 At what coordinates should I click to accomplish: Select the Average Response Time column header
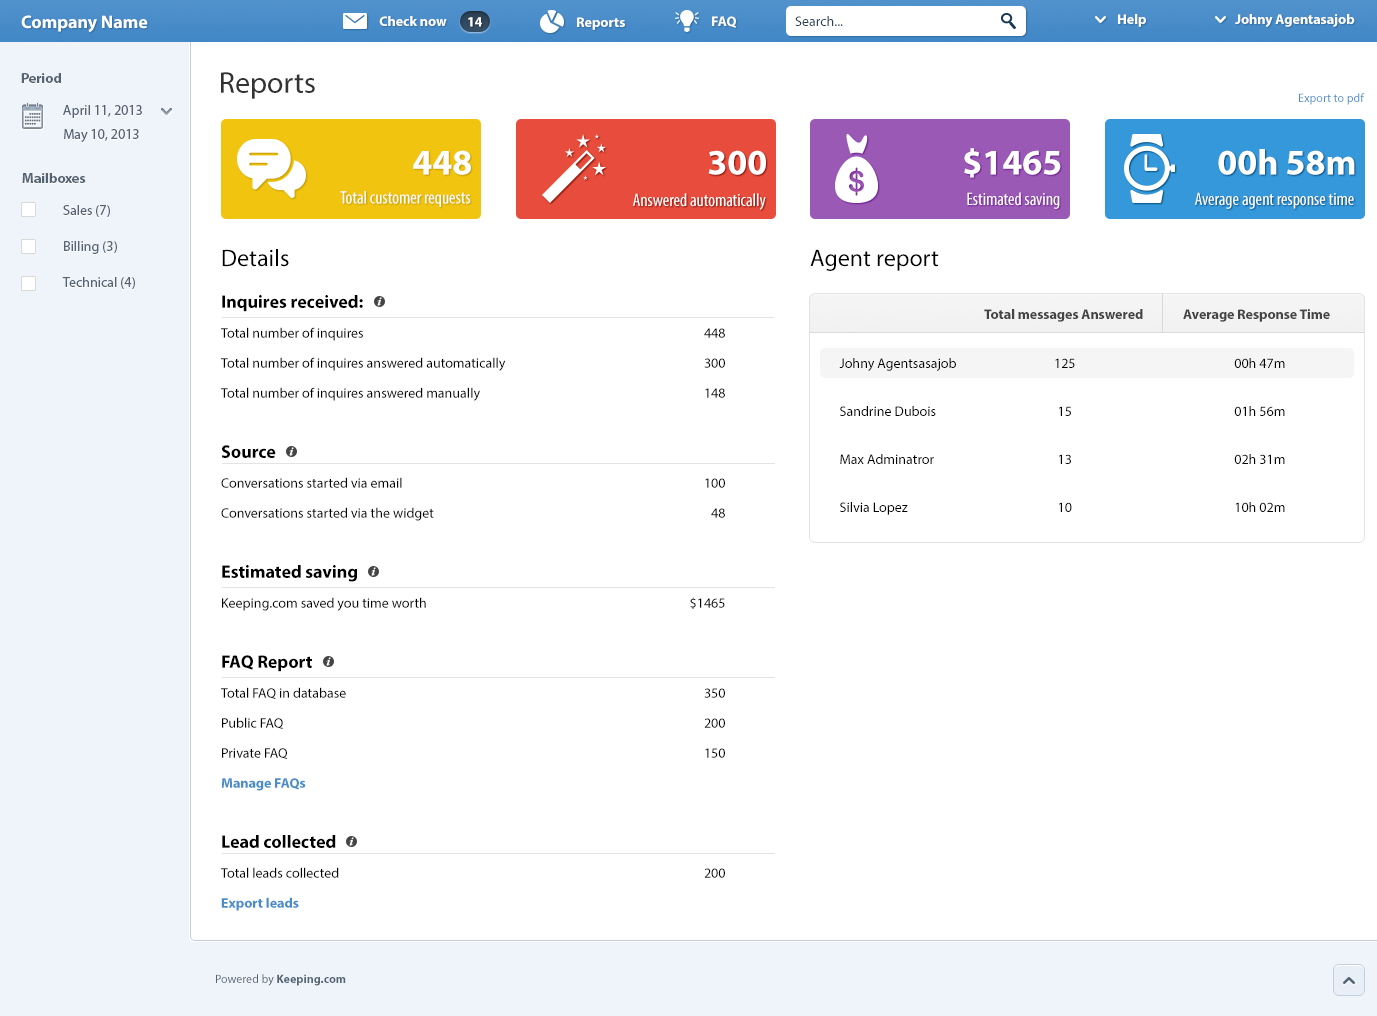click(x=1256, y=314)
